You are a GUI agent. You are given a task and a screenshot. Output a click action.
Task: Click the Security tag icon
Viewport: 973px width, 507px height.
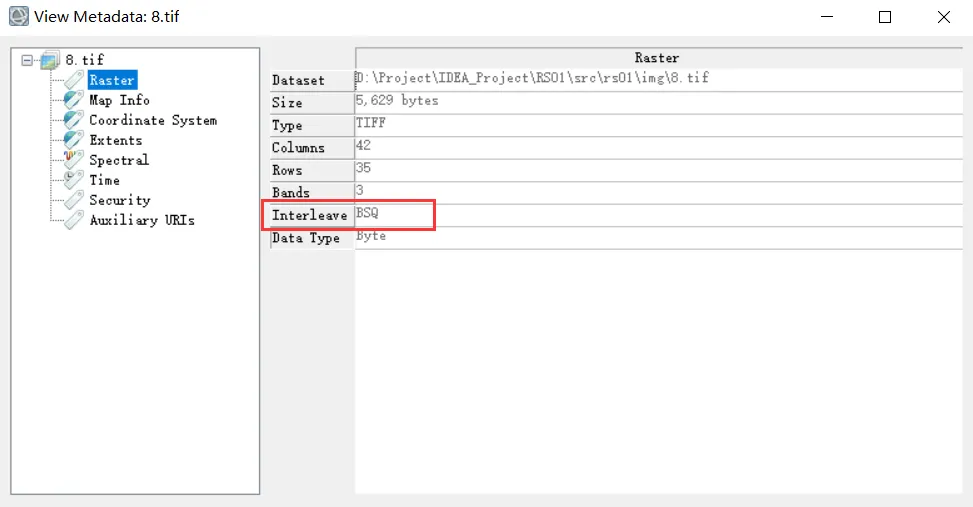[x=74, y=200]
